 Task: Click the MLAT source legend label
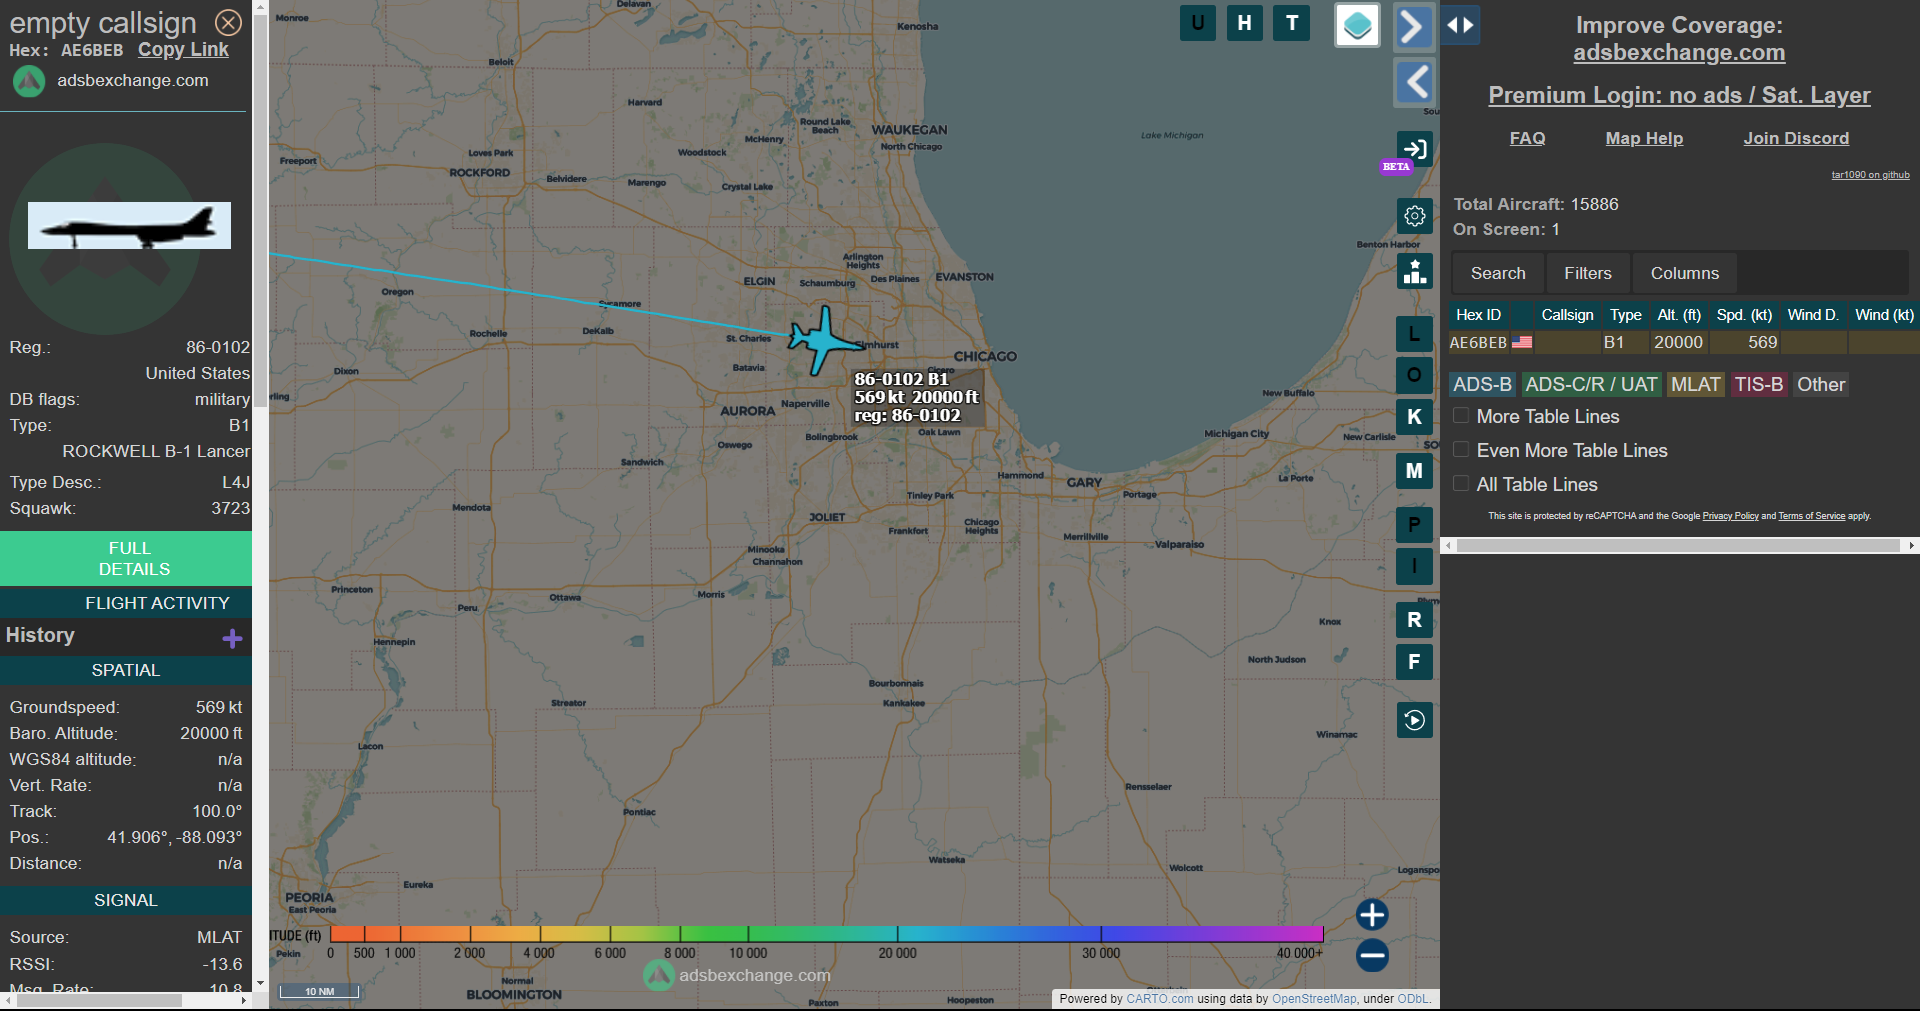[x=1695, y=385]
